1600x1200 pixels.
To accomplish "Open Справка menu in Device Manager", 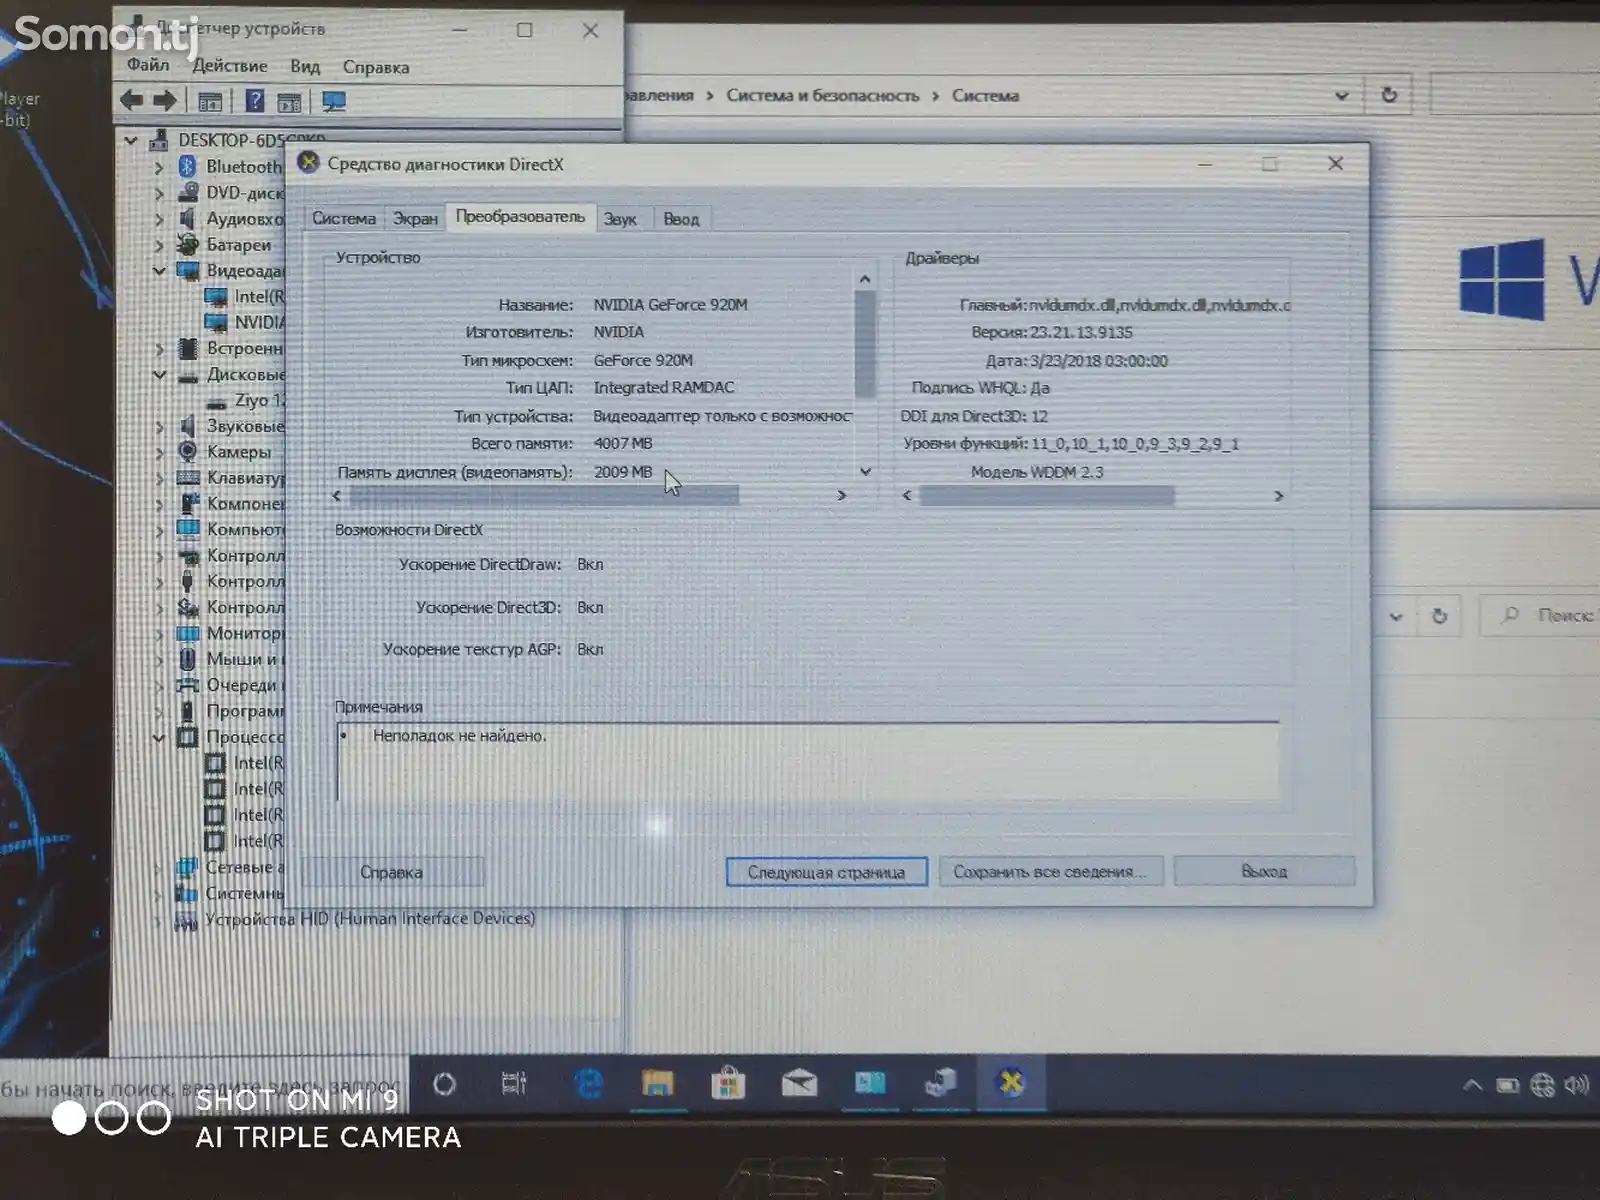I will tap(376, 67).
